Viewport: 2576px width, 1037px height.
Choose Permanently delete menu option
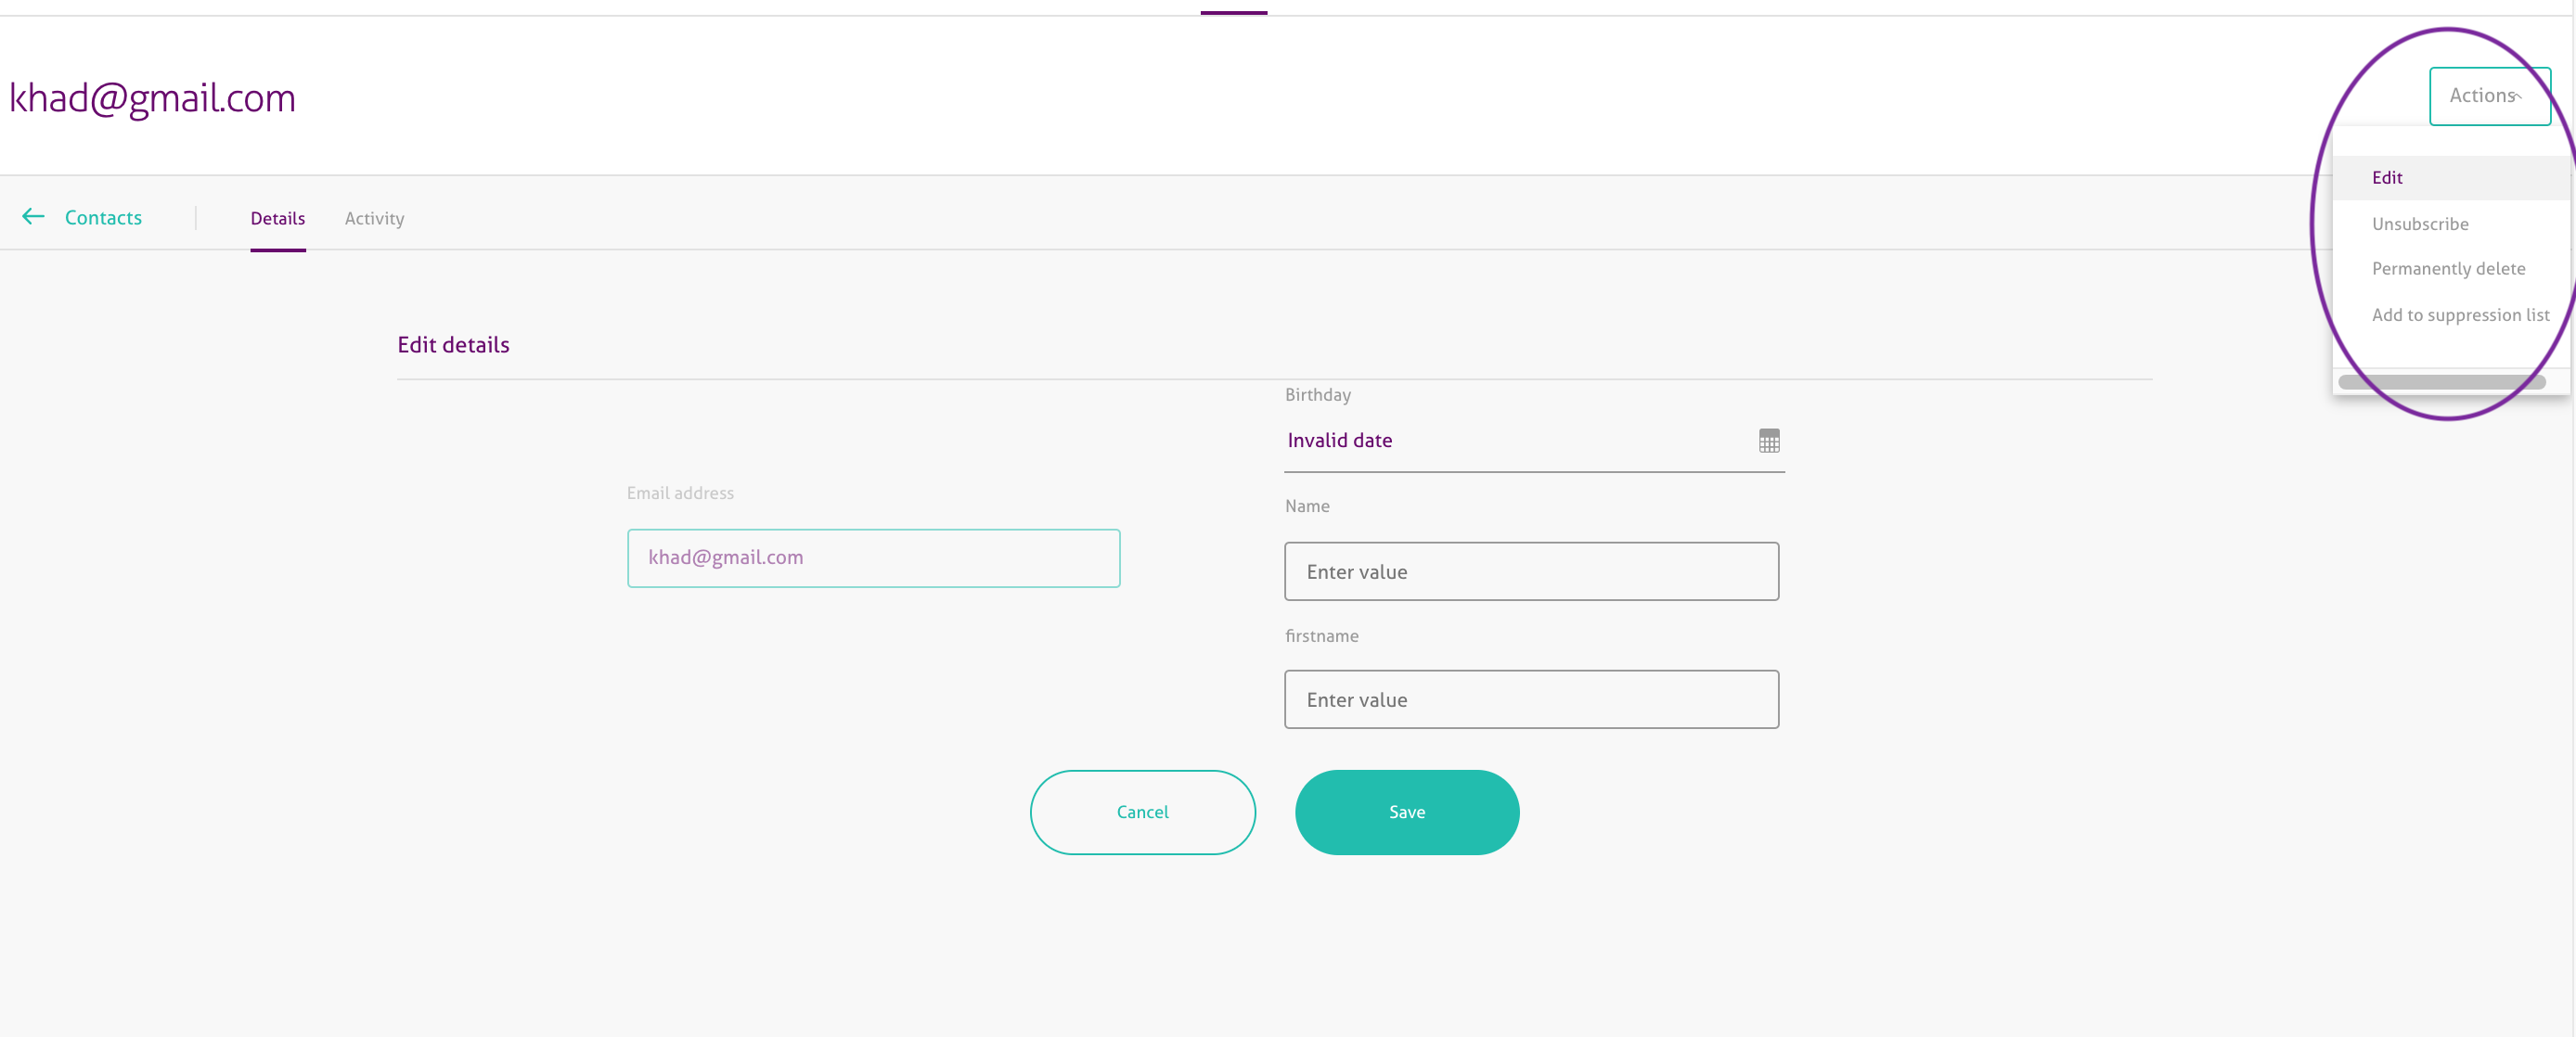(x=2447, y=269)
